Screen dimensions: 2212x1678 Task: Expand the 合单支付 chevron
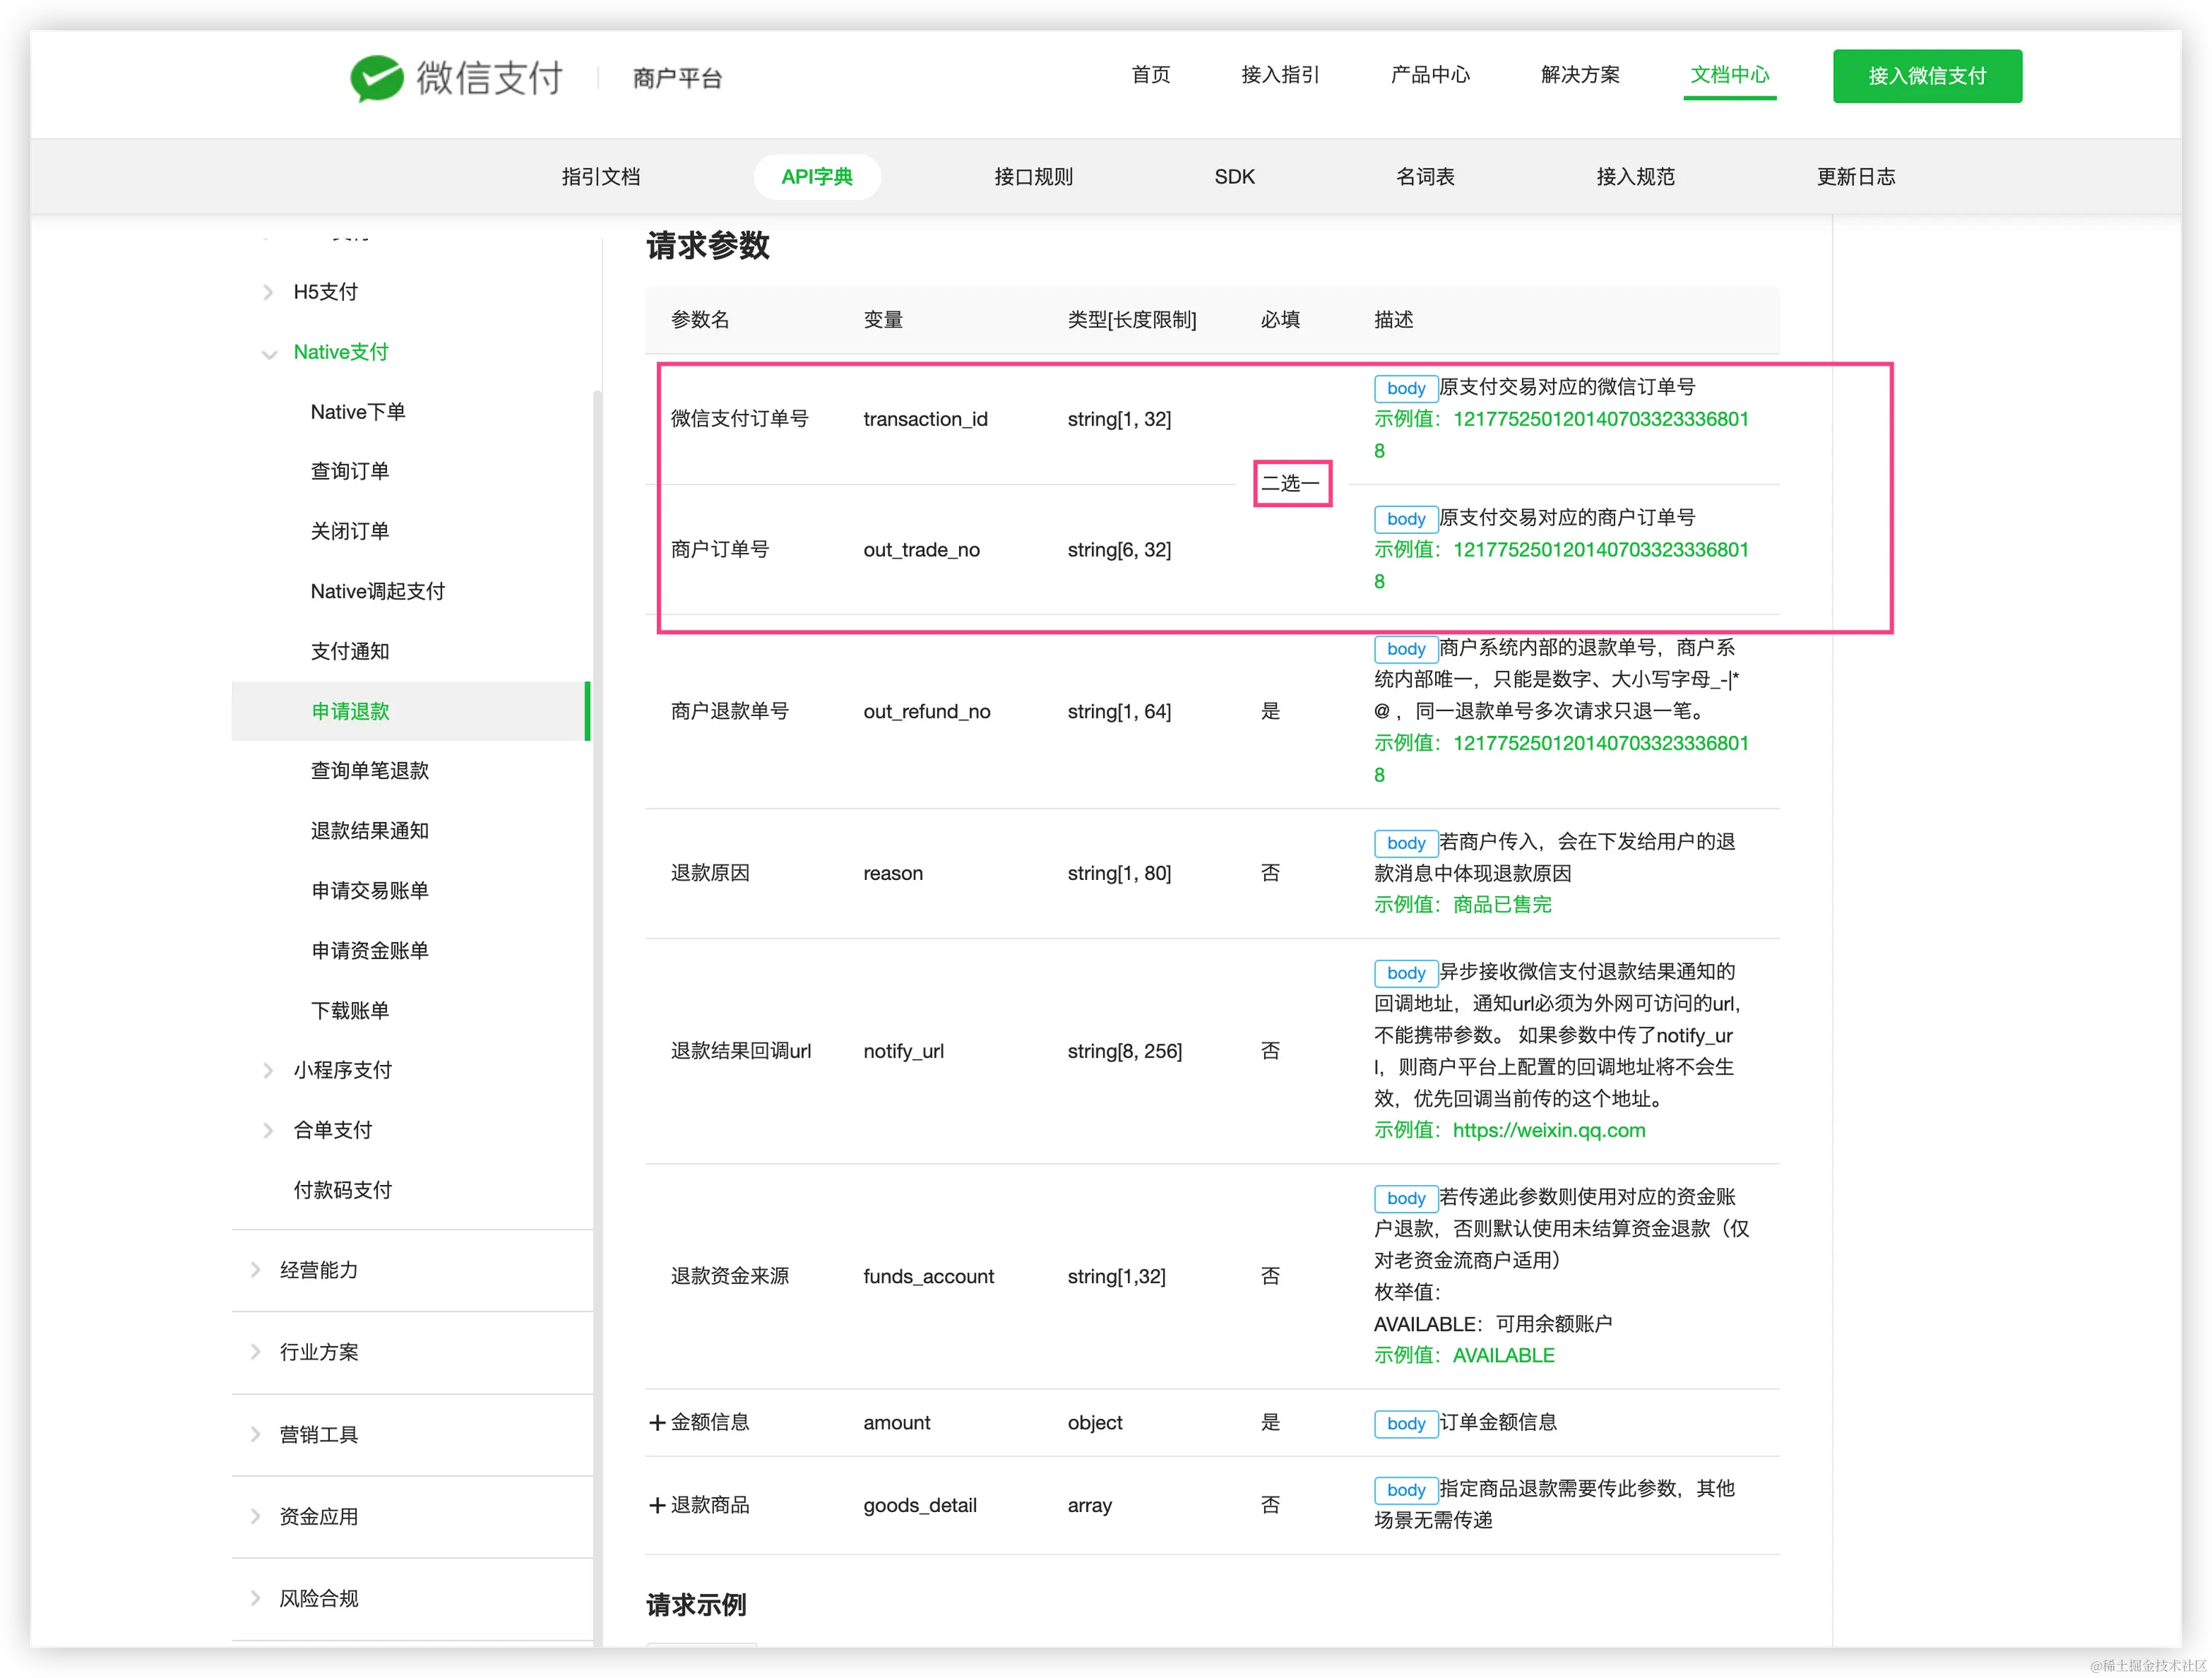267,1130
